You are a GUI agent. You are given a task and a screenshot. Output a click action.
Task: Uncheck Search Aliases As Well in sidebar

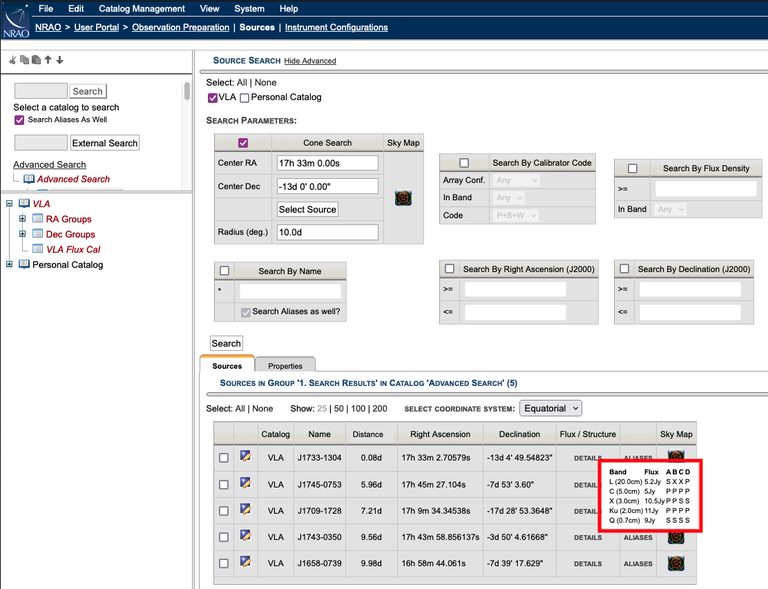point(19,120)
